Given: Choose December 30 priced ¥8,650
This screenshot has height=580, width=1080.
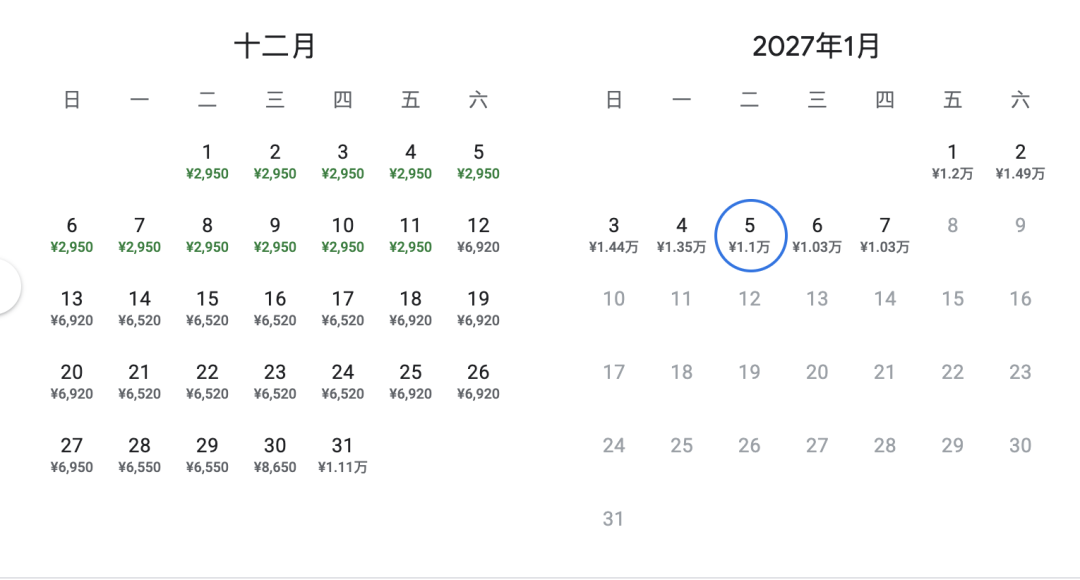Looking at the screenshot, I should 275,455.
